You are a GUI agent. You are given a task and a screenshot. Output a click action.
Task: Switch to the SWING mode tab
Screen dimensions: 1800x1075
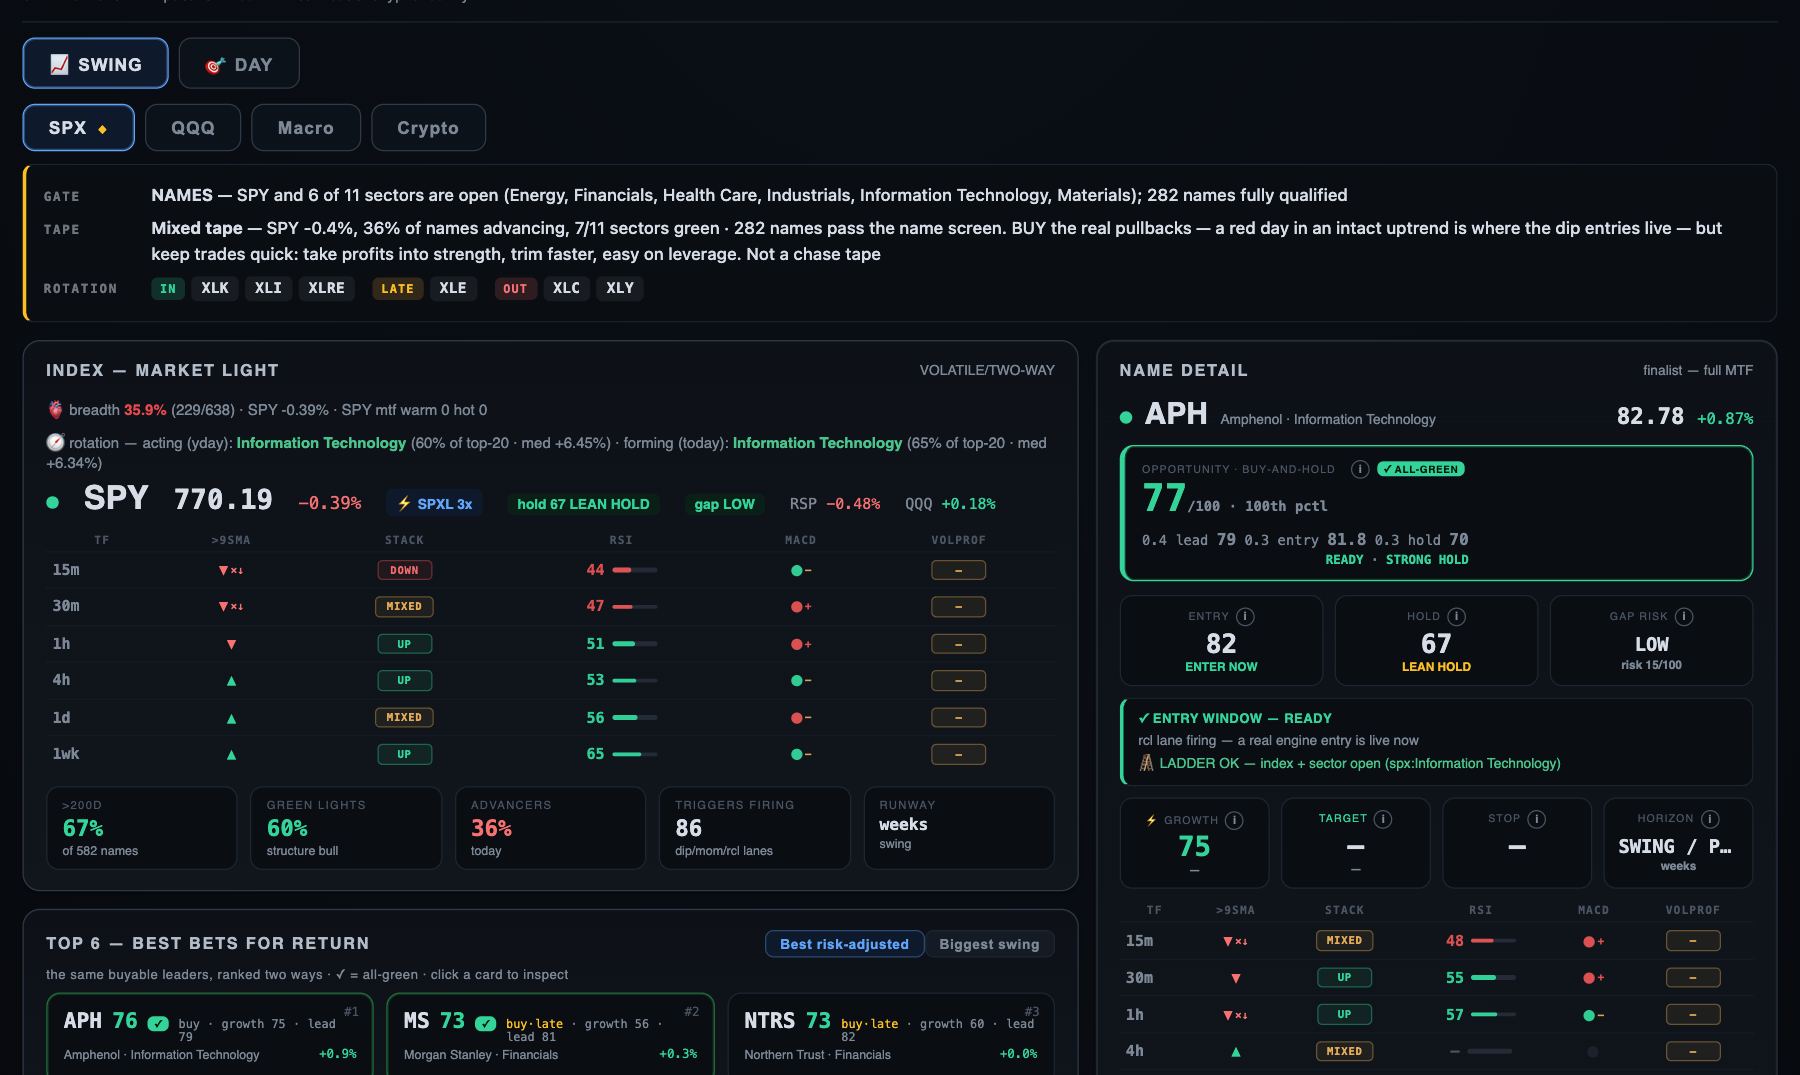tap(96, 63)
